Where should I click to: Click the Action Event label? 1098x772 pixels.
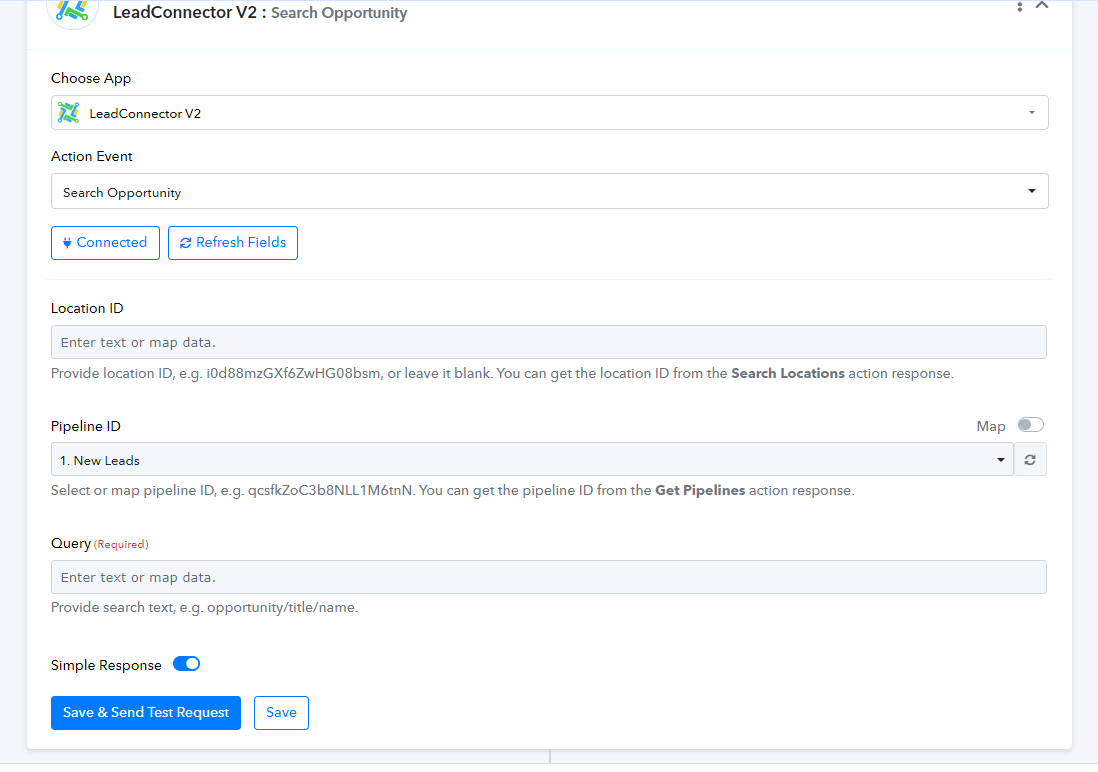[92, 156]
